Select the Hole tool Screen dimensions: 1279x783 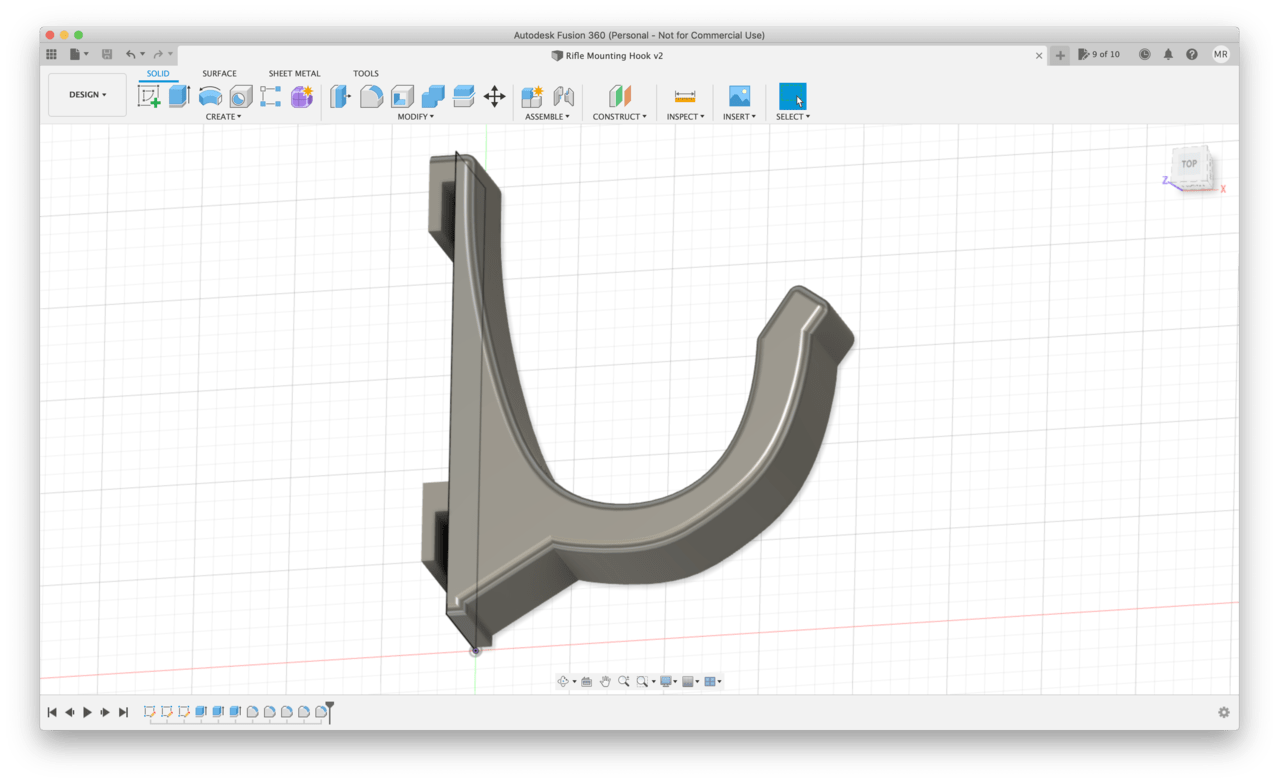(x=241, y=96)
